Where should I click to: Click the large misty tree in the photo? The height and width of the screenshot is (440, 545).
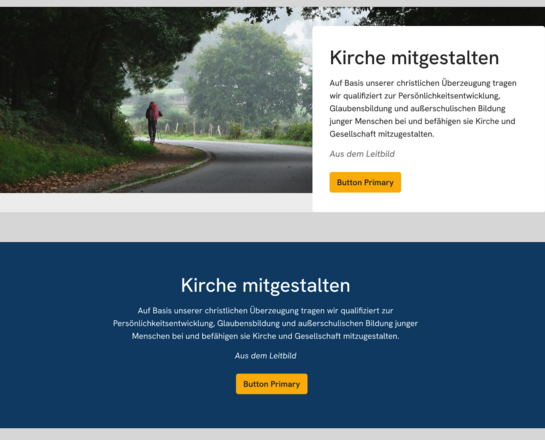(245, 75)
